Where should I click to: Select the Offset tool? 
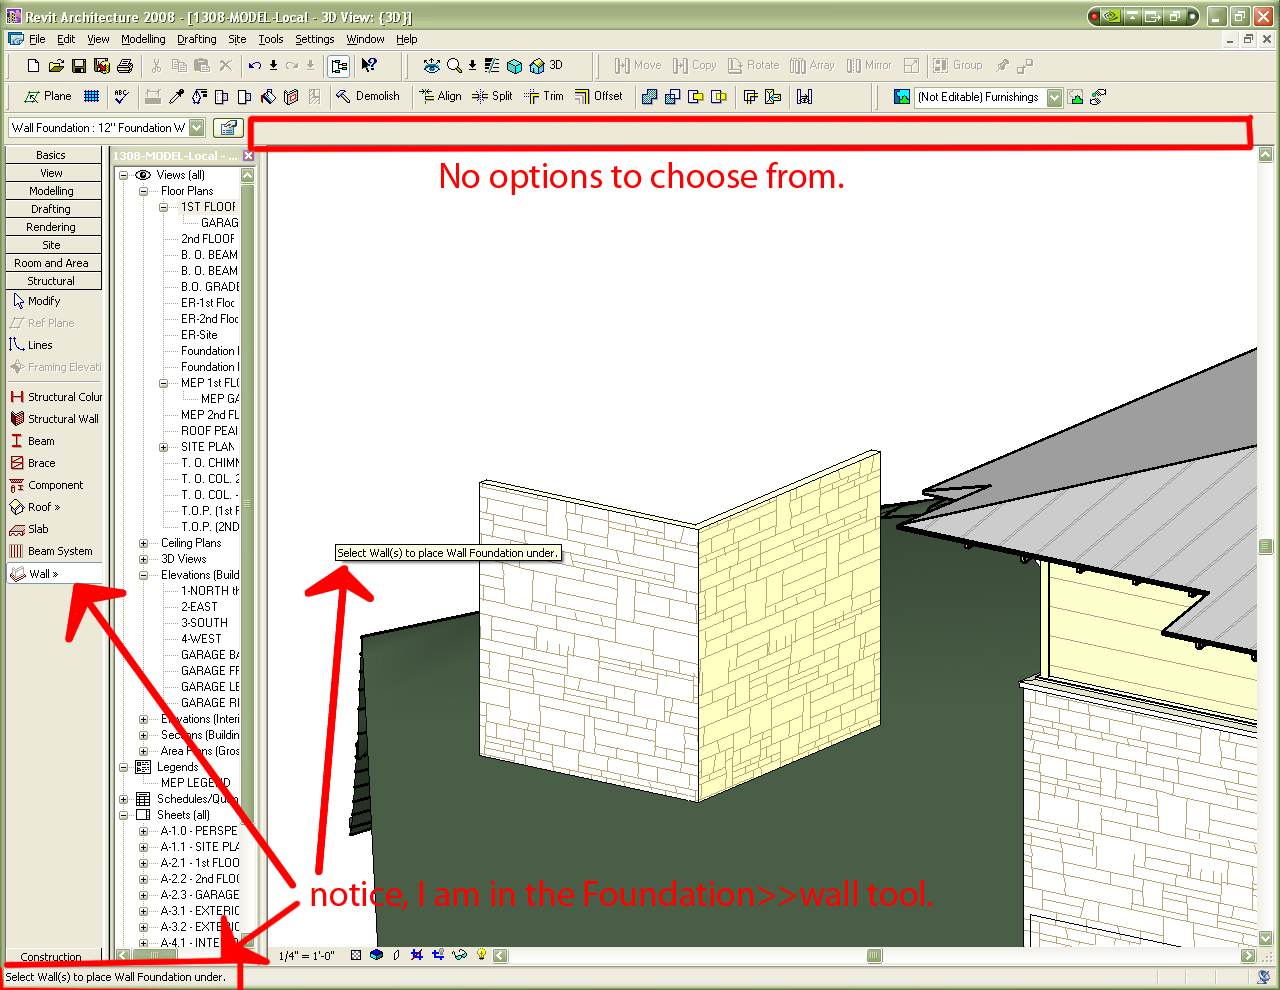600,96
